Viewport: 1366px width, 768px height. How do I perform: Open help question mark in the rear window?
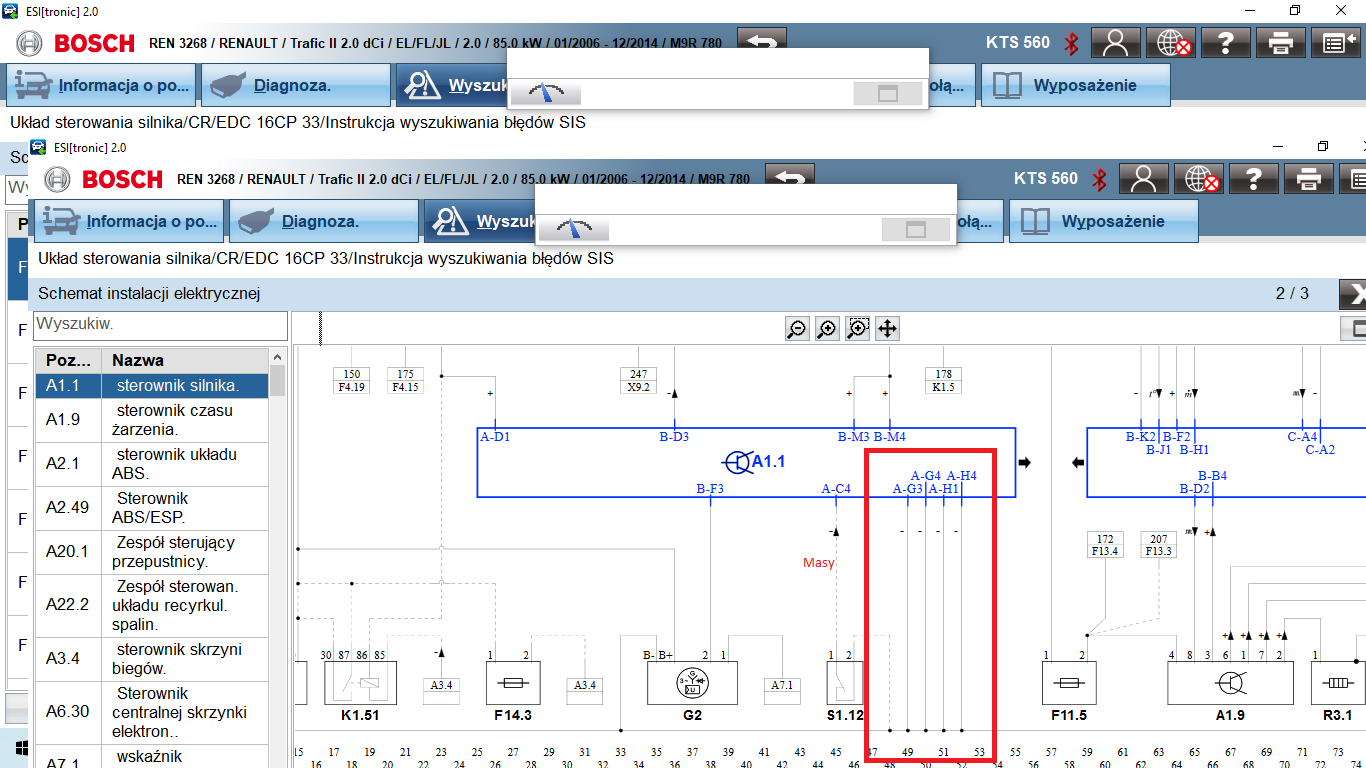coord(1226,43)
